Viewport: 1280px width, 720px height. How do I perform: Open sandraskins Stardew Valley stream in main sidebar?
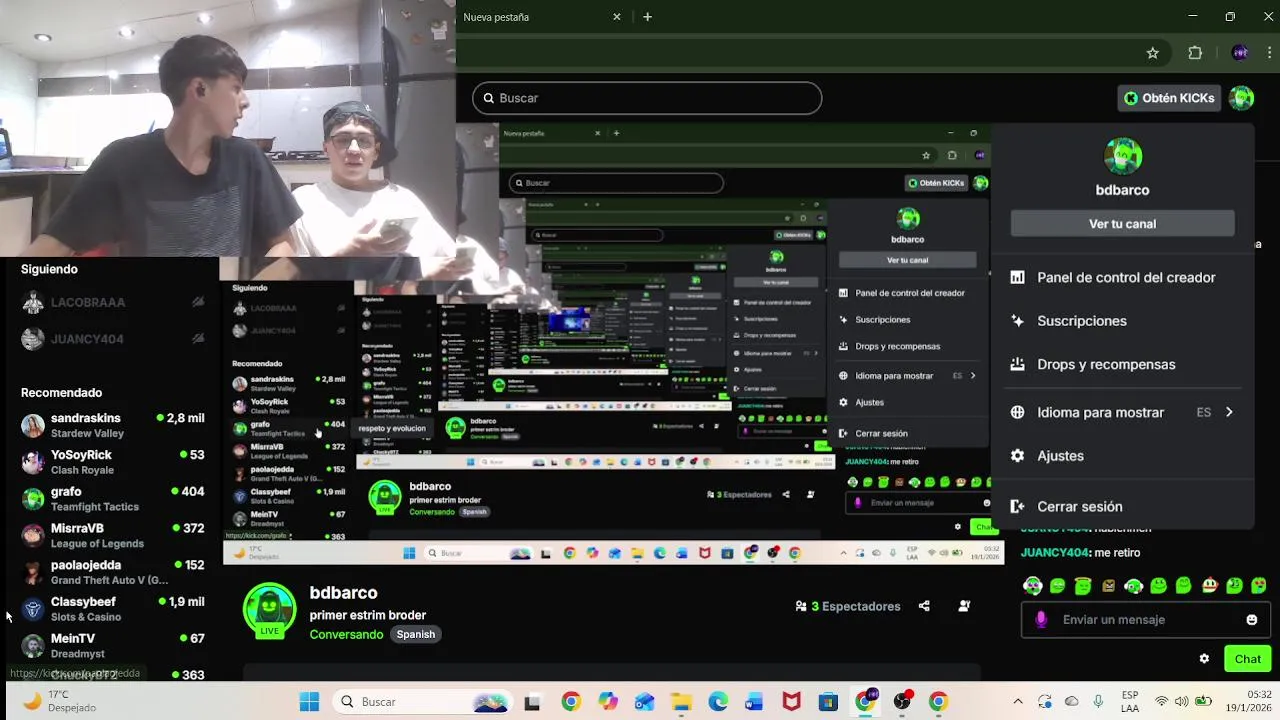click(110, 425)
